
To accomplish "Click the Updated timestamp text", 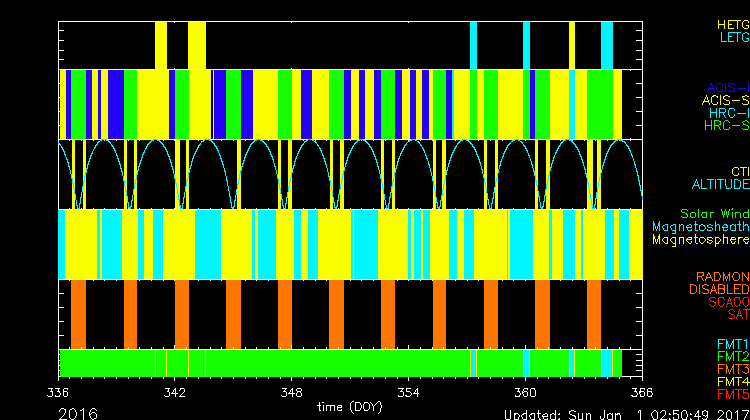I will tap(625, 413).
